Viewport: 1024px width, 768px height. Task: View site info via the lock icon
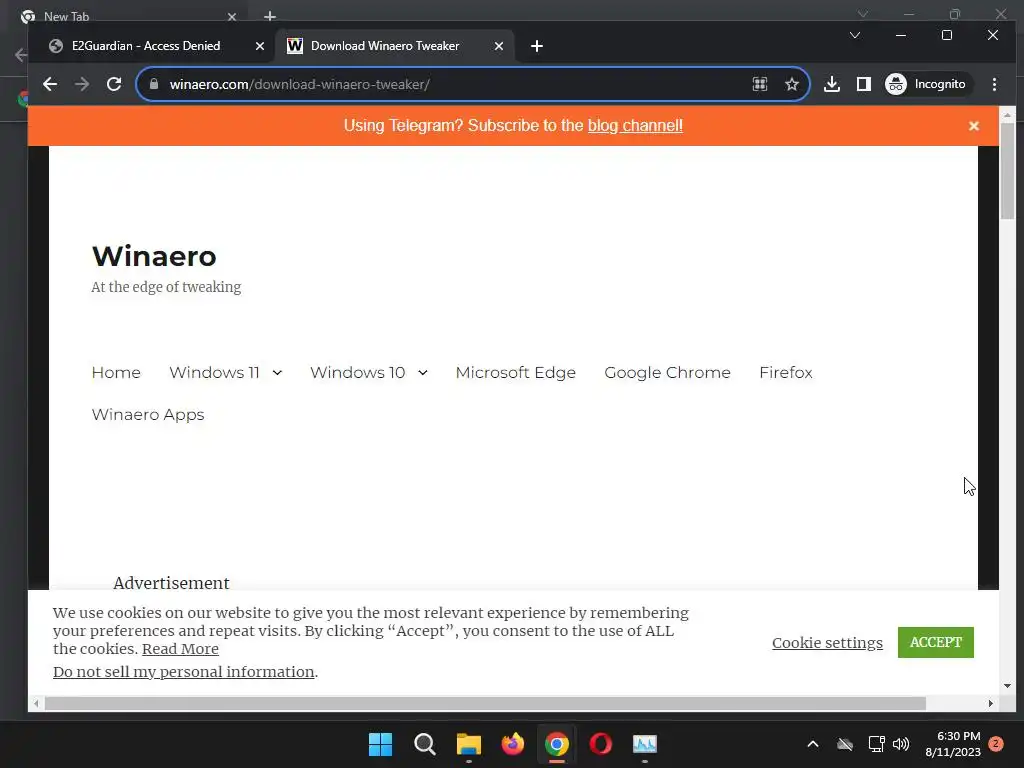(x=154, y=84)
